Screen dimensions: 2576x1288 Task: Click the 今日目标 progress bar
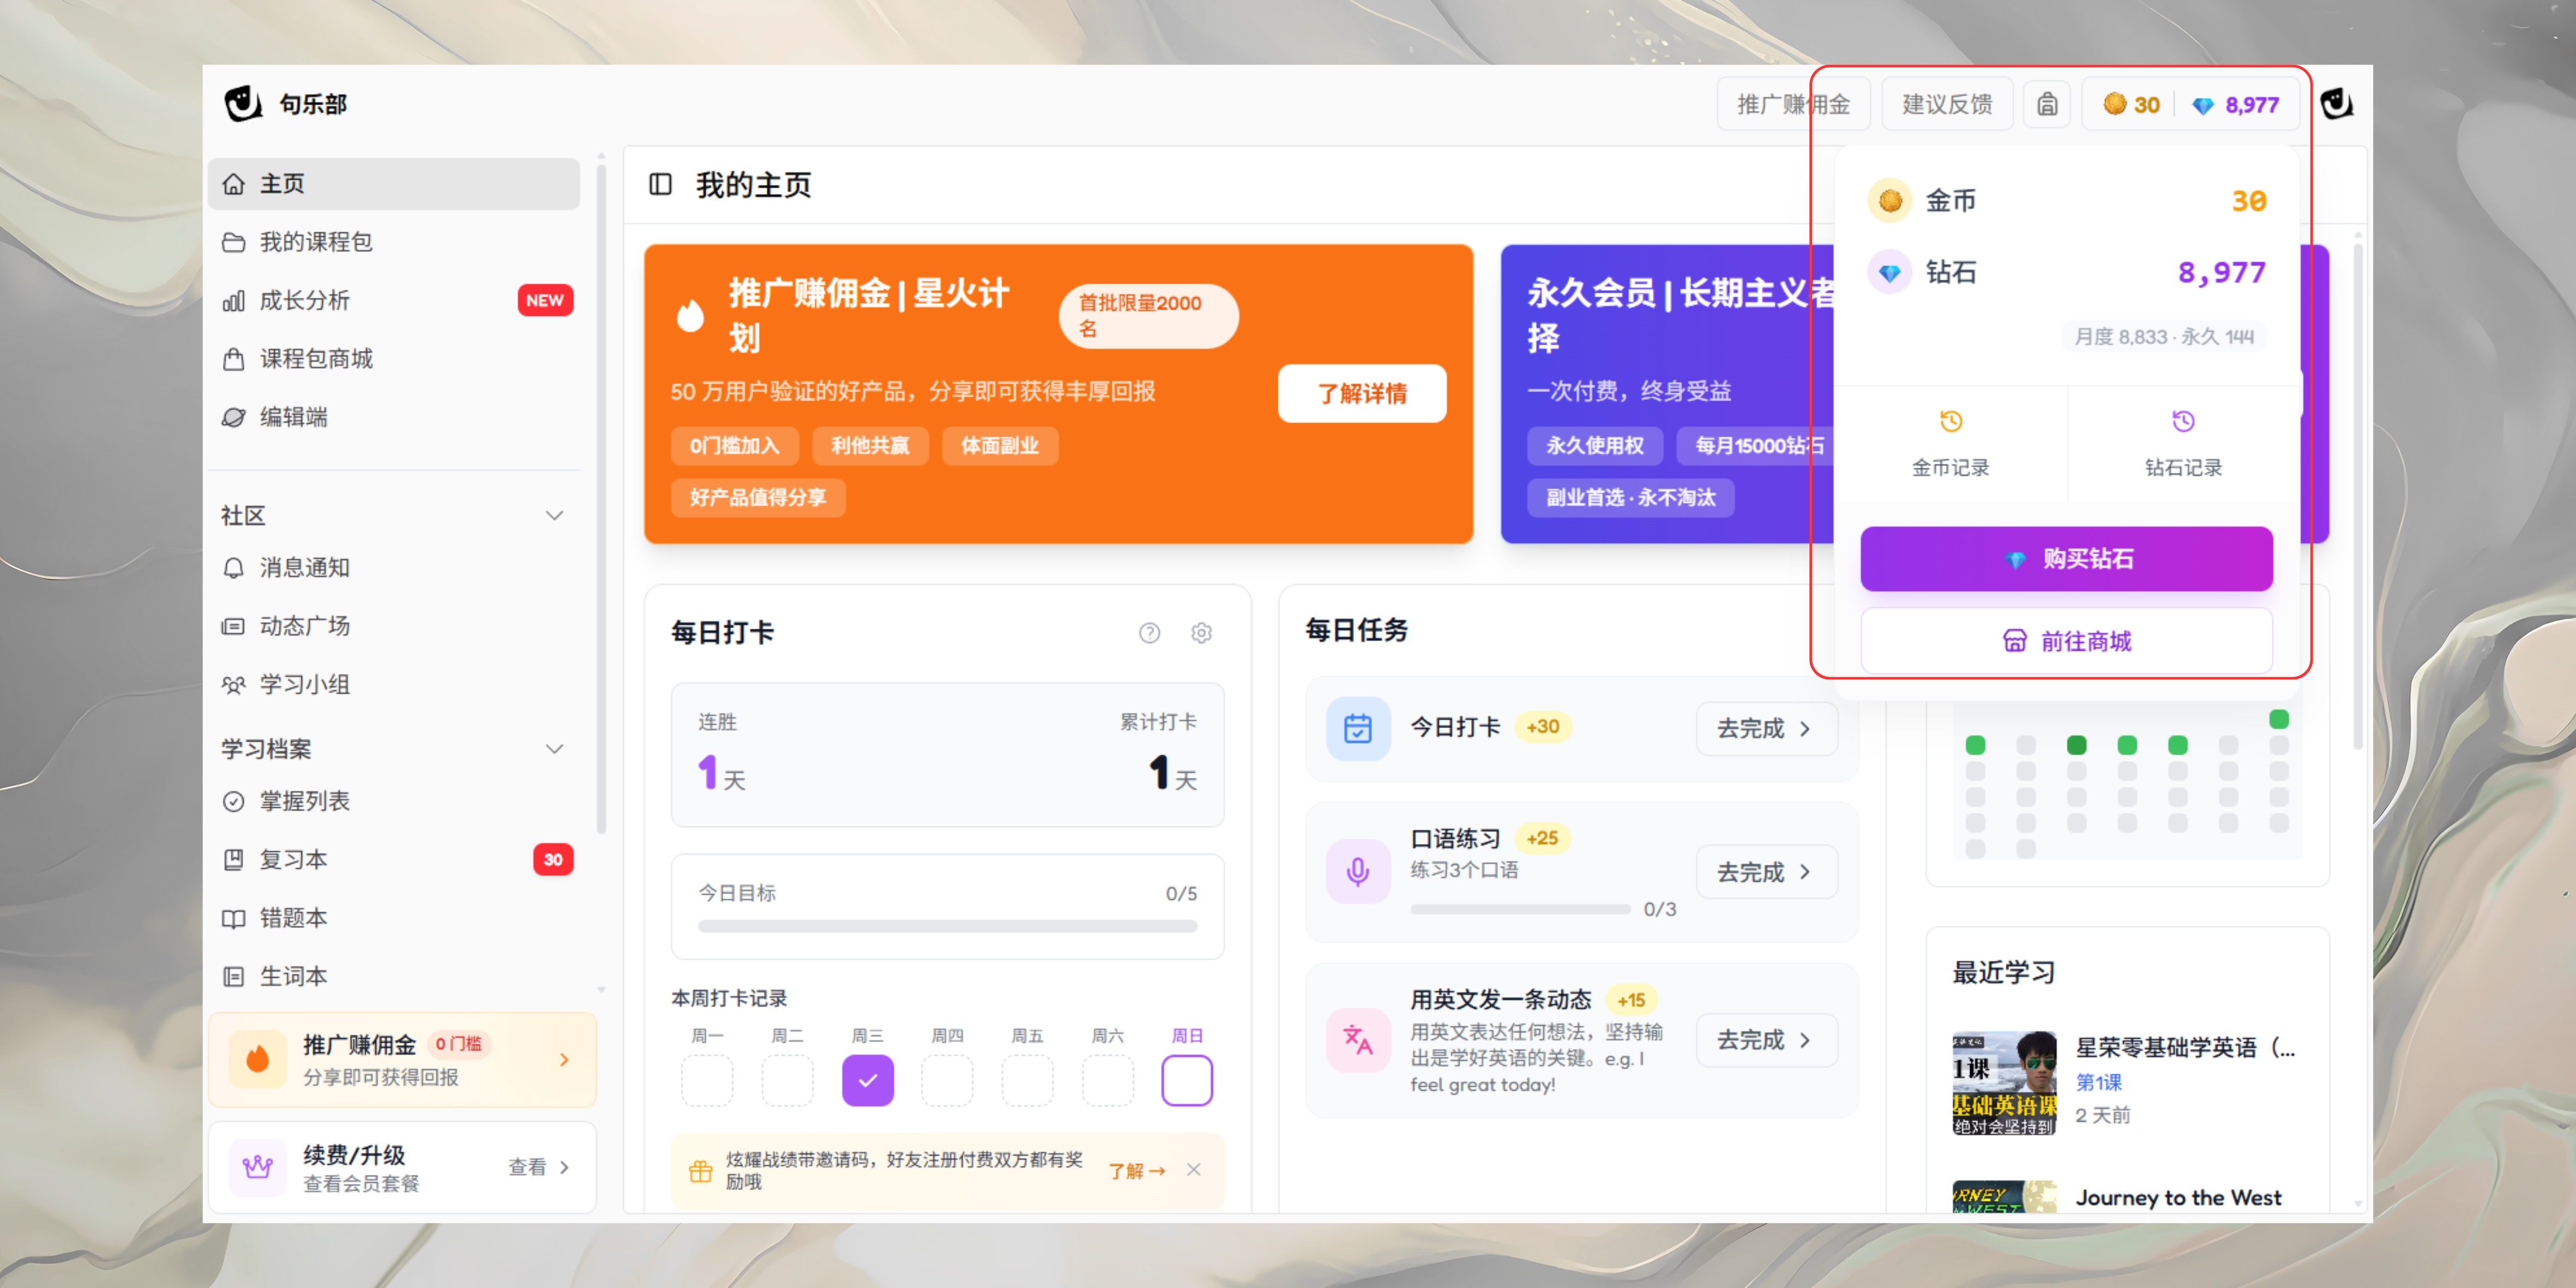[x=947, y=926]
